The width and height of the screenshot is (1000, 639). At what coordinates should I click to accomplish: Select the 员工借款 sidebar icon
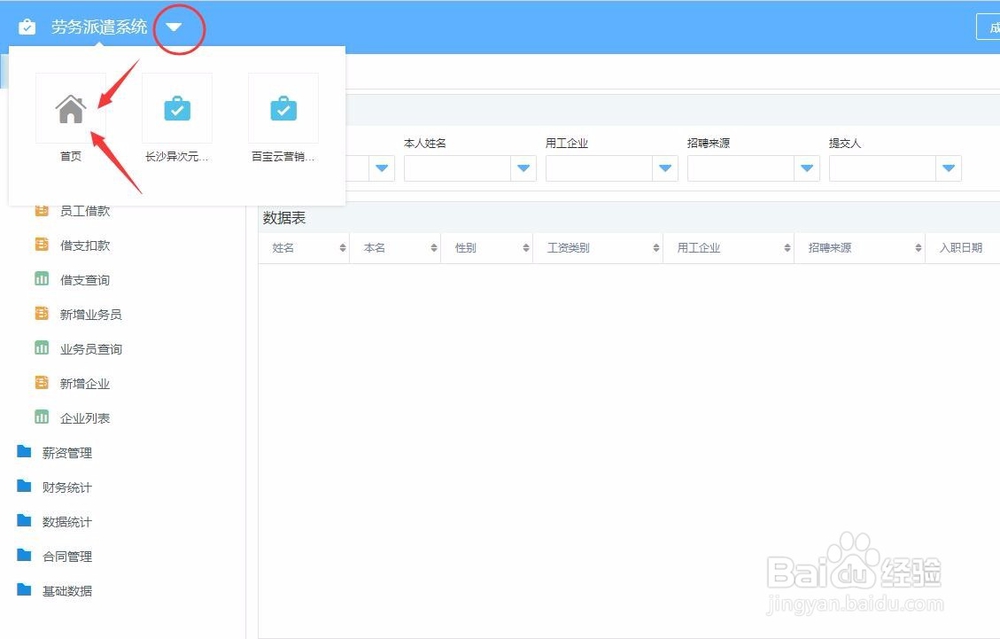click(x=40, y=210)
